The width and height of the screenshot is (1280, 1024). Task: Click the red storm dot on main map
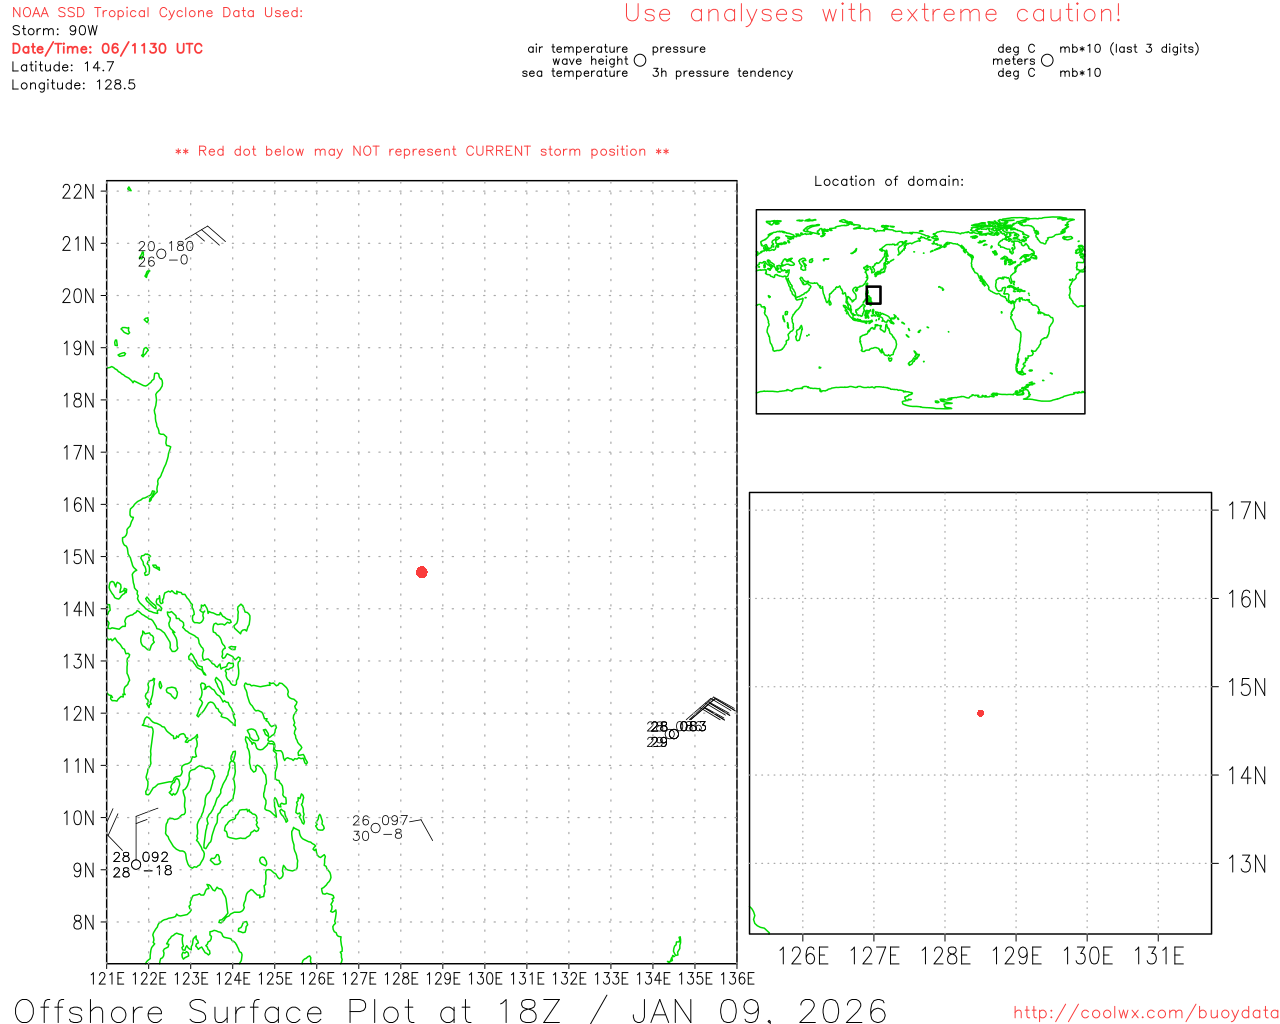click(422, 572)
